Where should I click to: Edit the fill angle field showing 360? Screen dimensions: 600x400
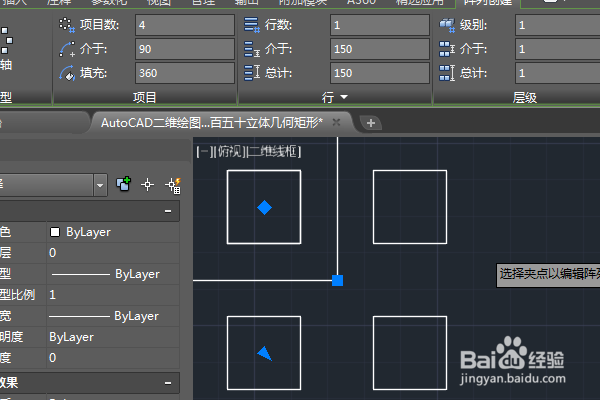click(185, 73)
